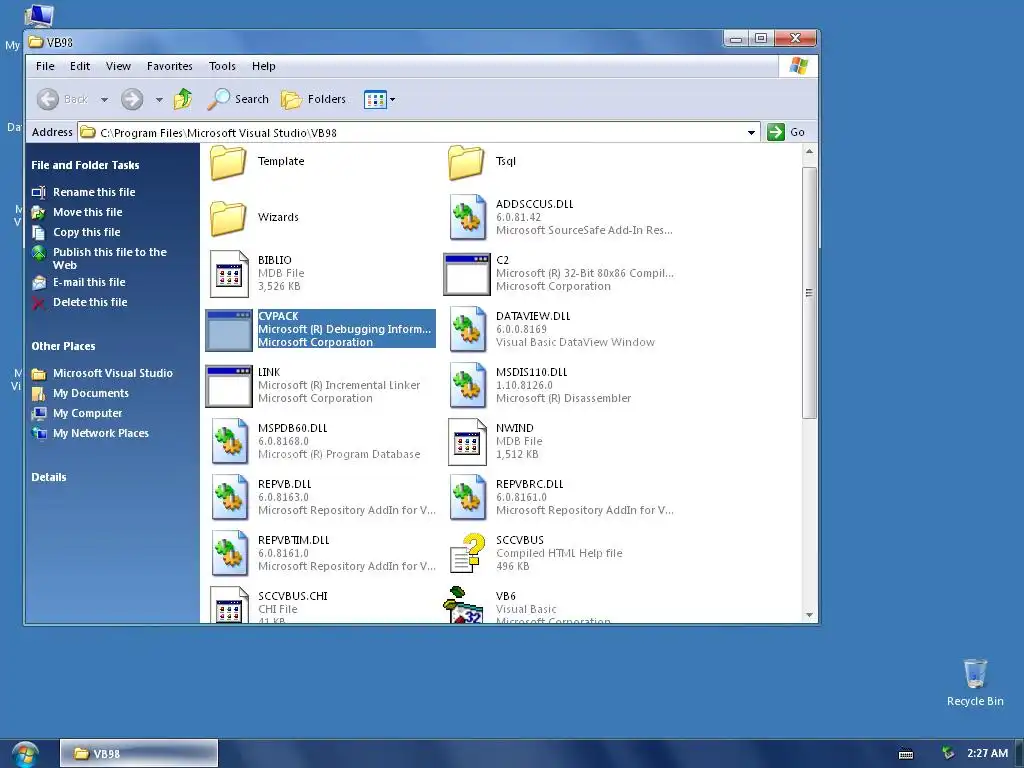The image size is (1024, 768).
Task: Open the Tools menu
Action: tap(222, 66)
